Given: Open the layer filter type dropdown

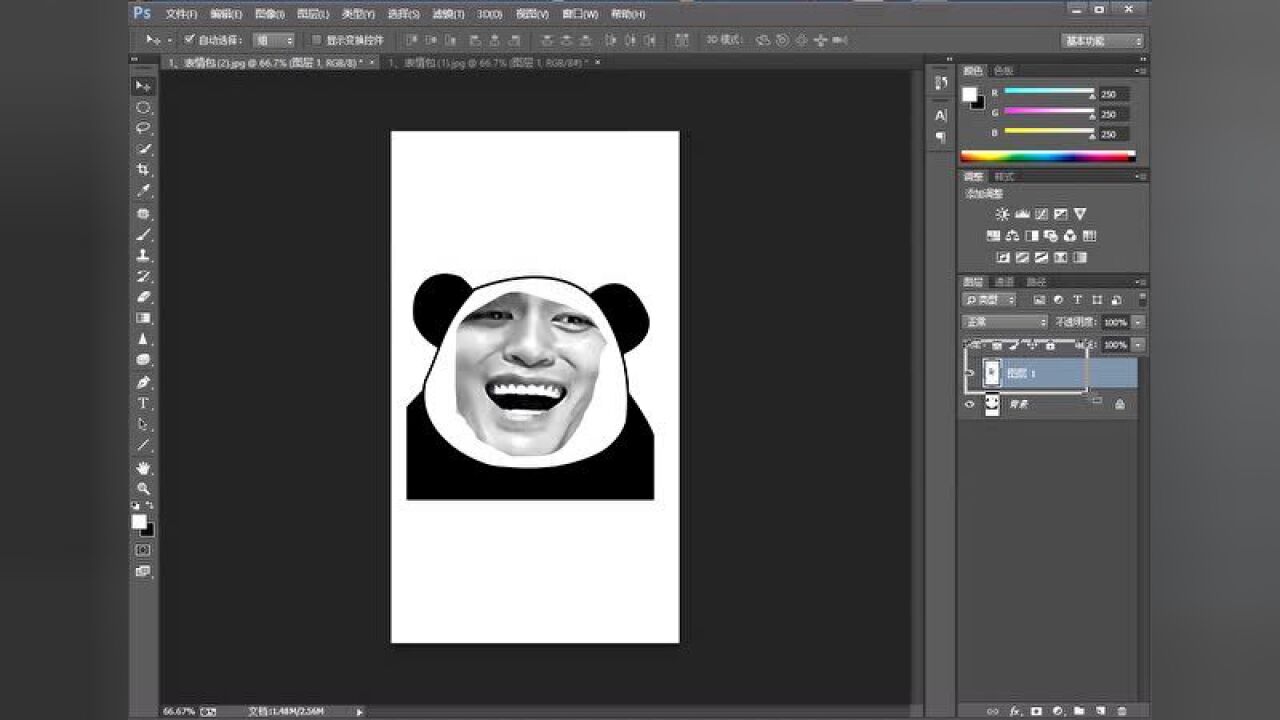Looking at the screenshot, I should (x=990, y=300).
